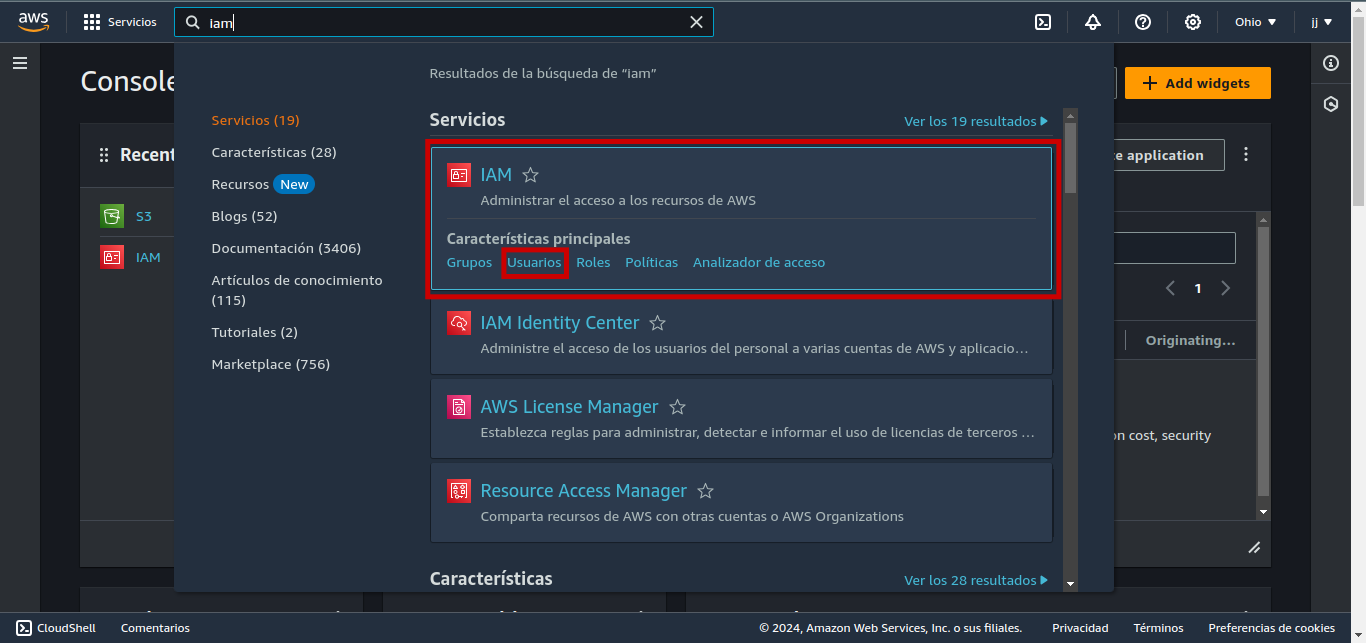This screenshot has height=643, width=1366.
Task: Open Comentarios in the footer
Action: (x=155, y=628)
